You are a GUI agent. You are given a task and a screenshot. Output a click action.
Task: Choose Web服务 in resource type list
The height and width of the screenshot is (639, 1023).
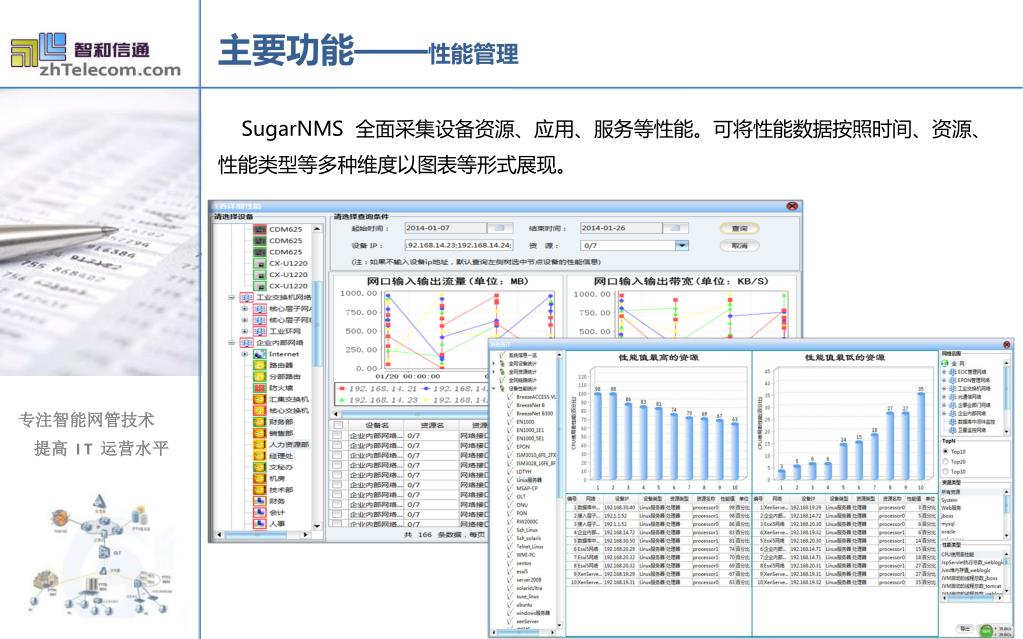click(x=951, y=508)
